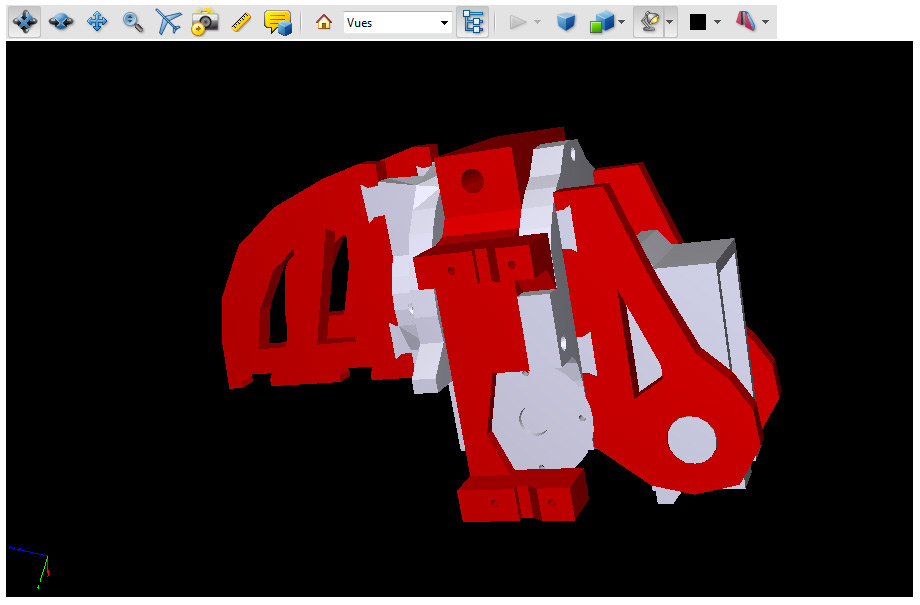Pick the 3D measurement ruler tool
This screenshot has height=605, width=920.
(x=240, y=22)
